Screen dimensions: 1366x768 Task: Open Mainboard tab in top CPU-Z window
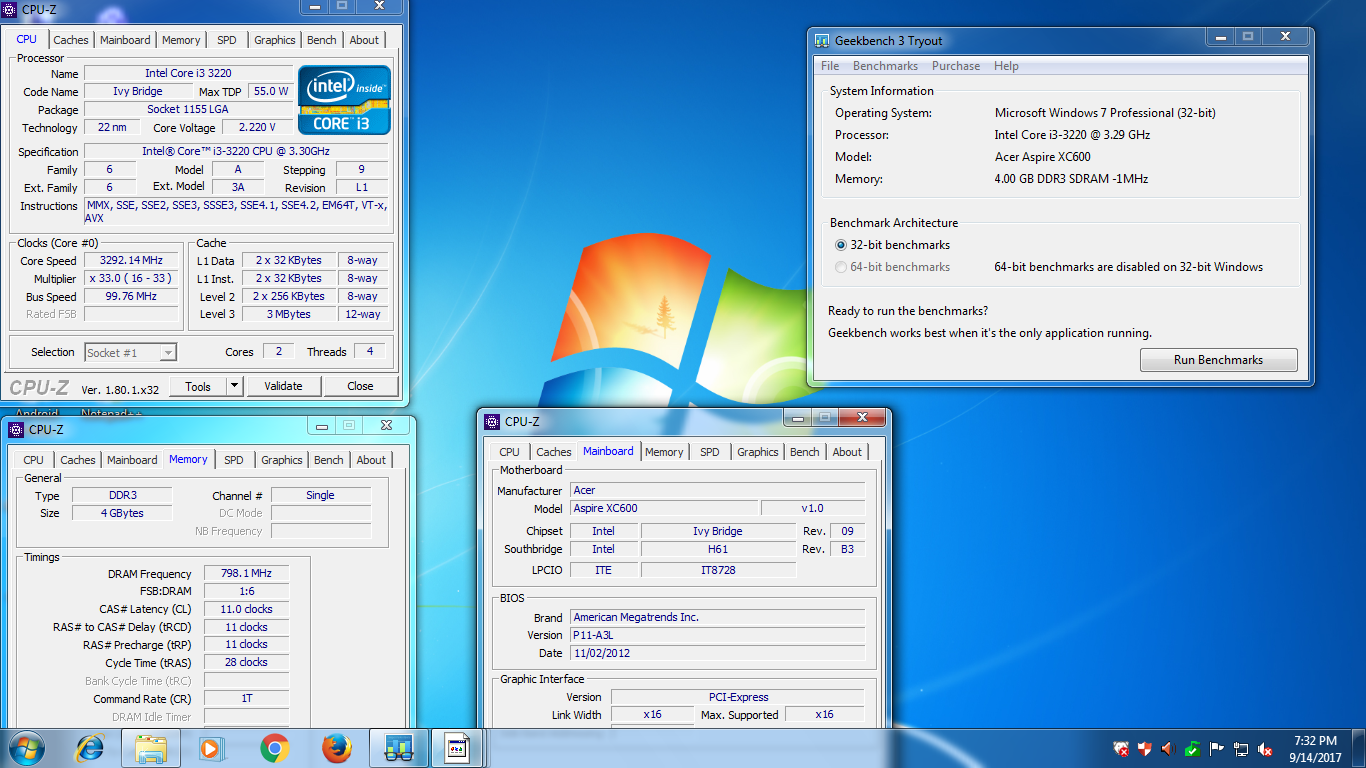[125, 40]
